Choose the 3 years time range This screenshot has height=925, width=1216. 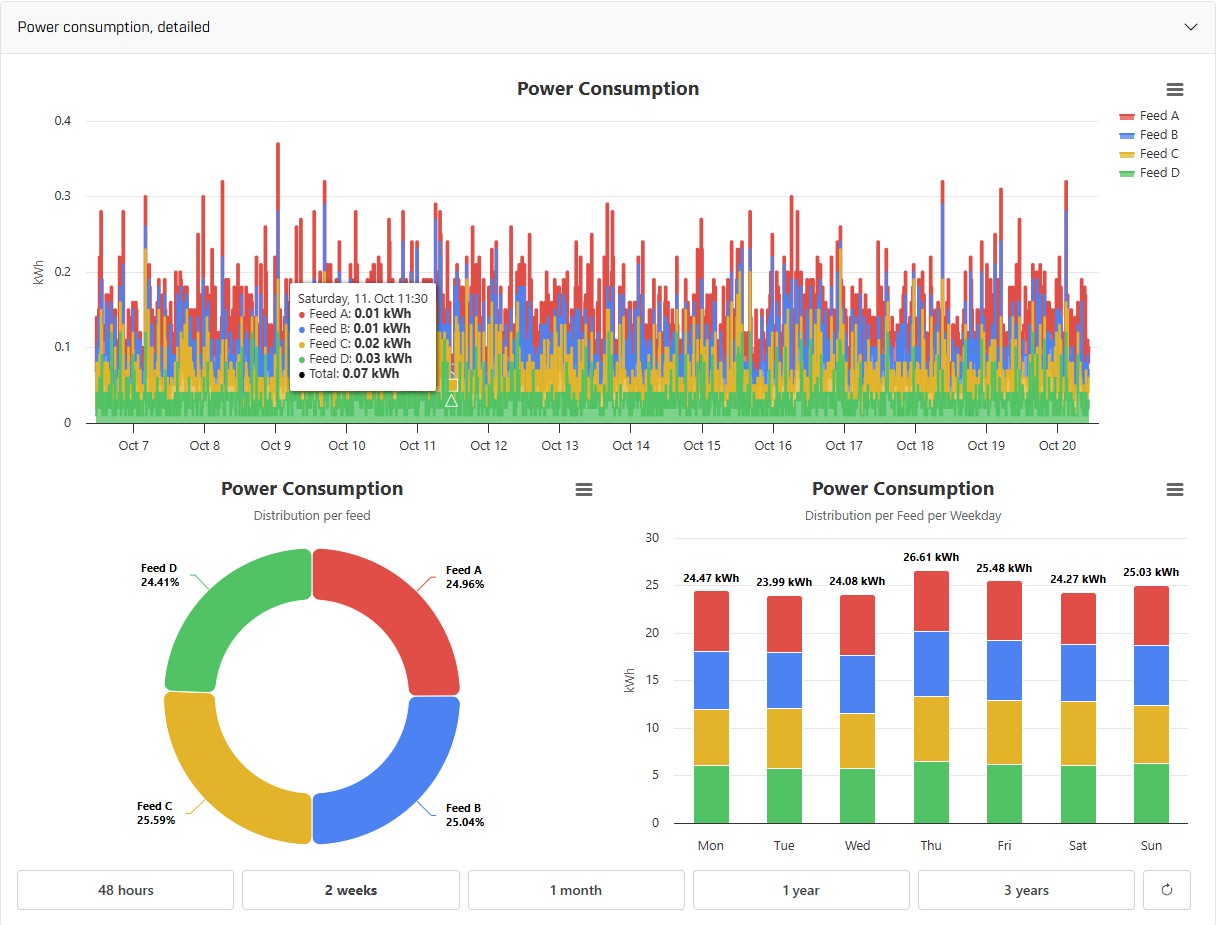click(x=1026, y=890)
